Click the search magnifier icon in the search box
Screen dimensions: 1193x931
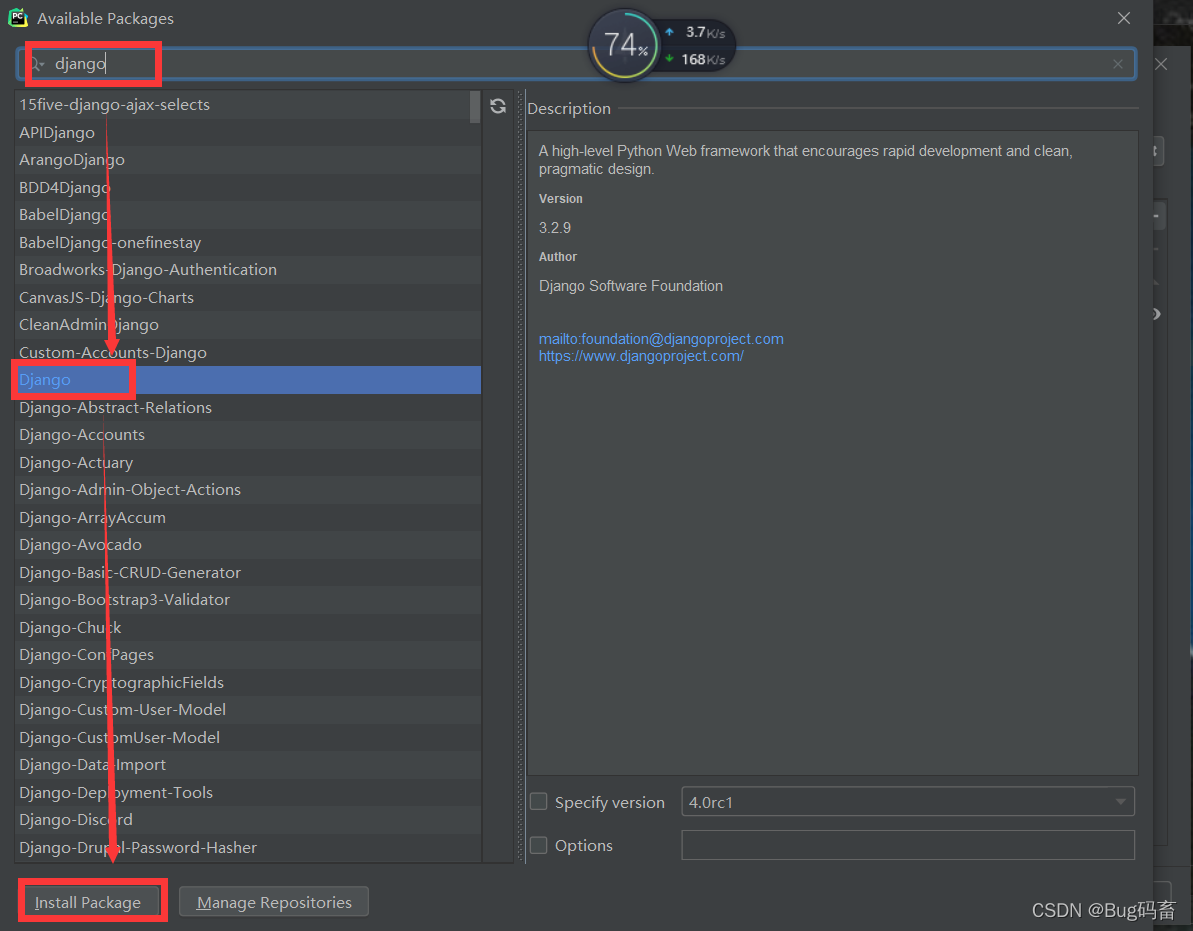37,64
